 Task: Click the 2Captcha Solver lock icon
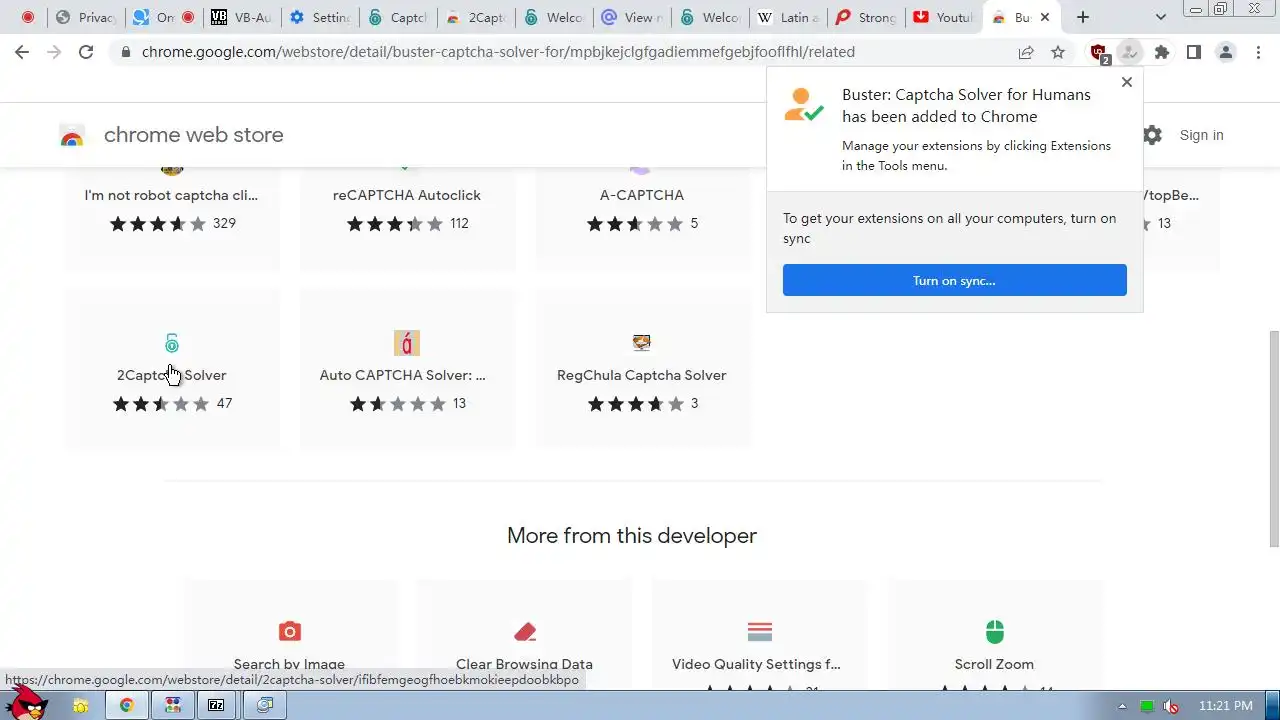click(172, 343)
